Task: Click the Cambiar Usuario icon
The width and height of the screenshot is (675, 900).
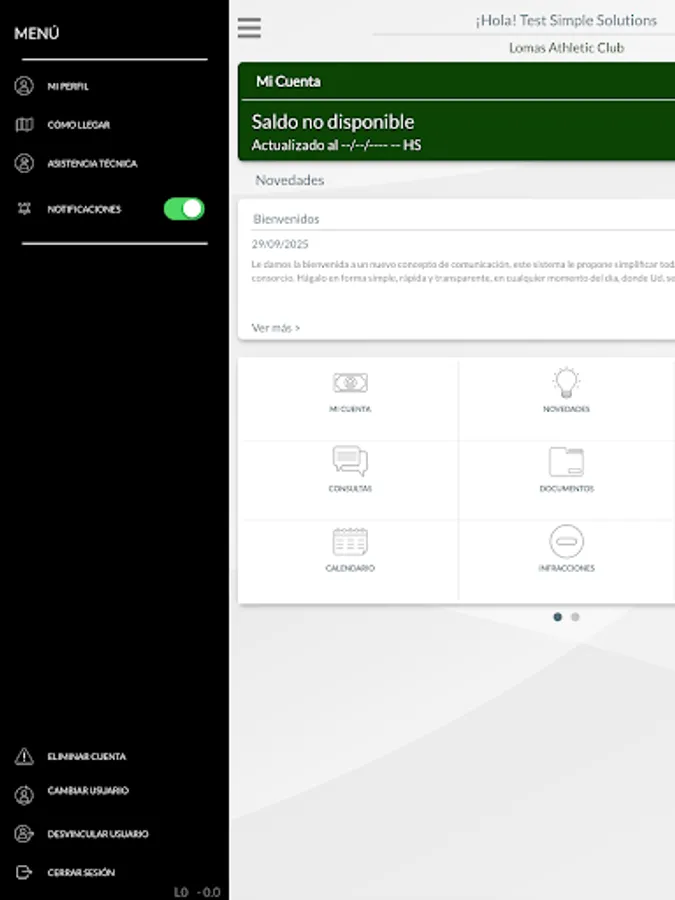Action: pos(24,795)
